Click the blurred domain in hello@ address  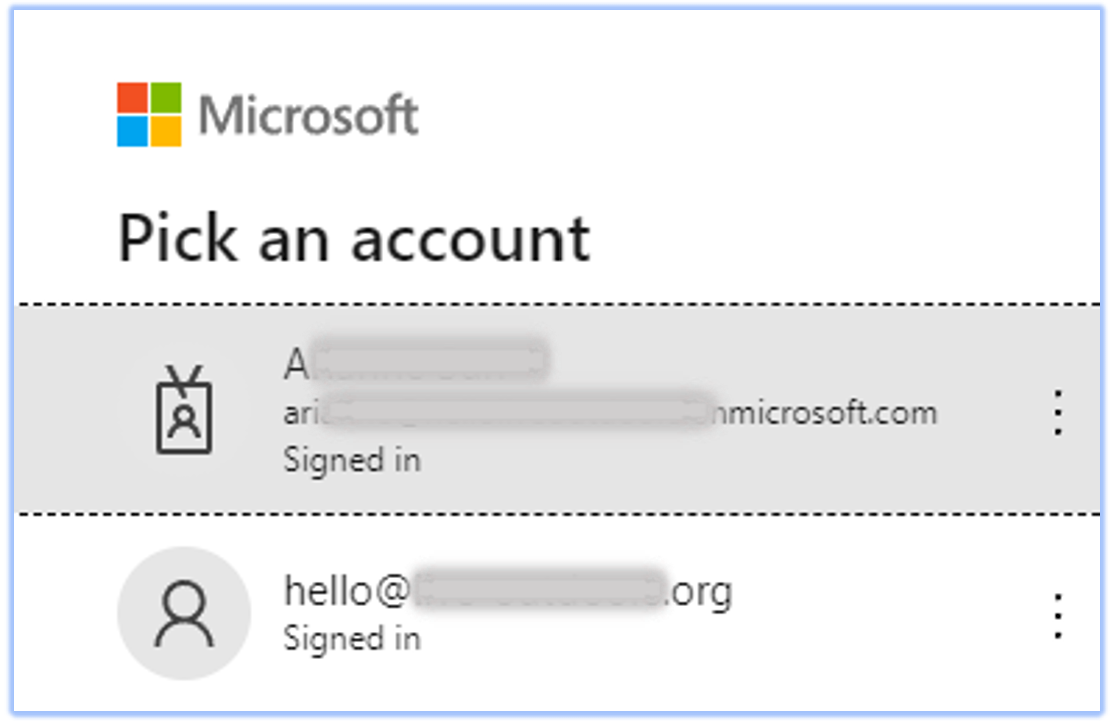pyautogui.click(x=538, y=591)
